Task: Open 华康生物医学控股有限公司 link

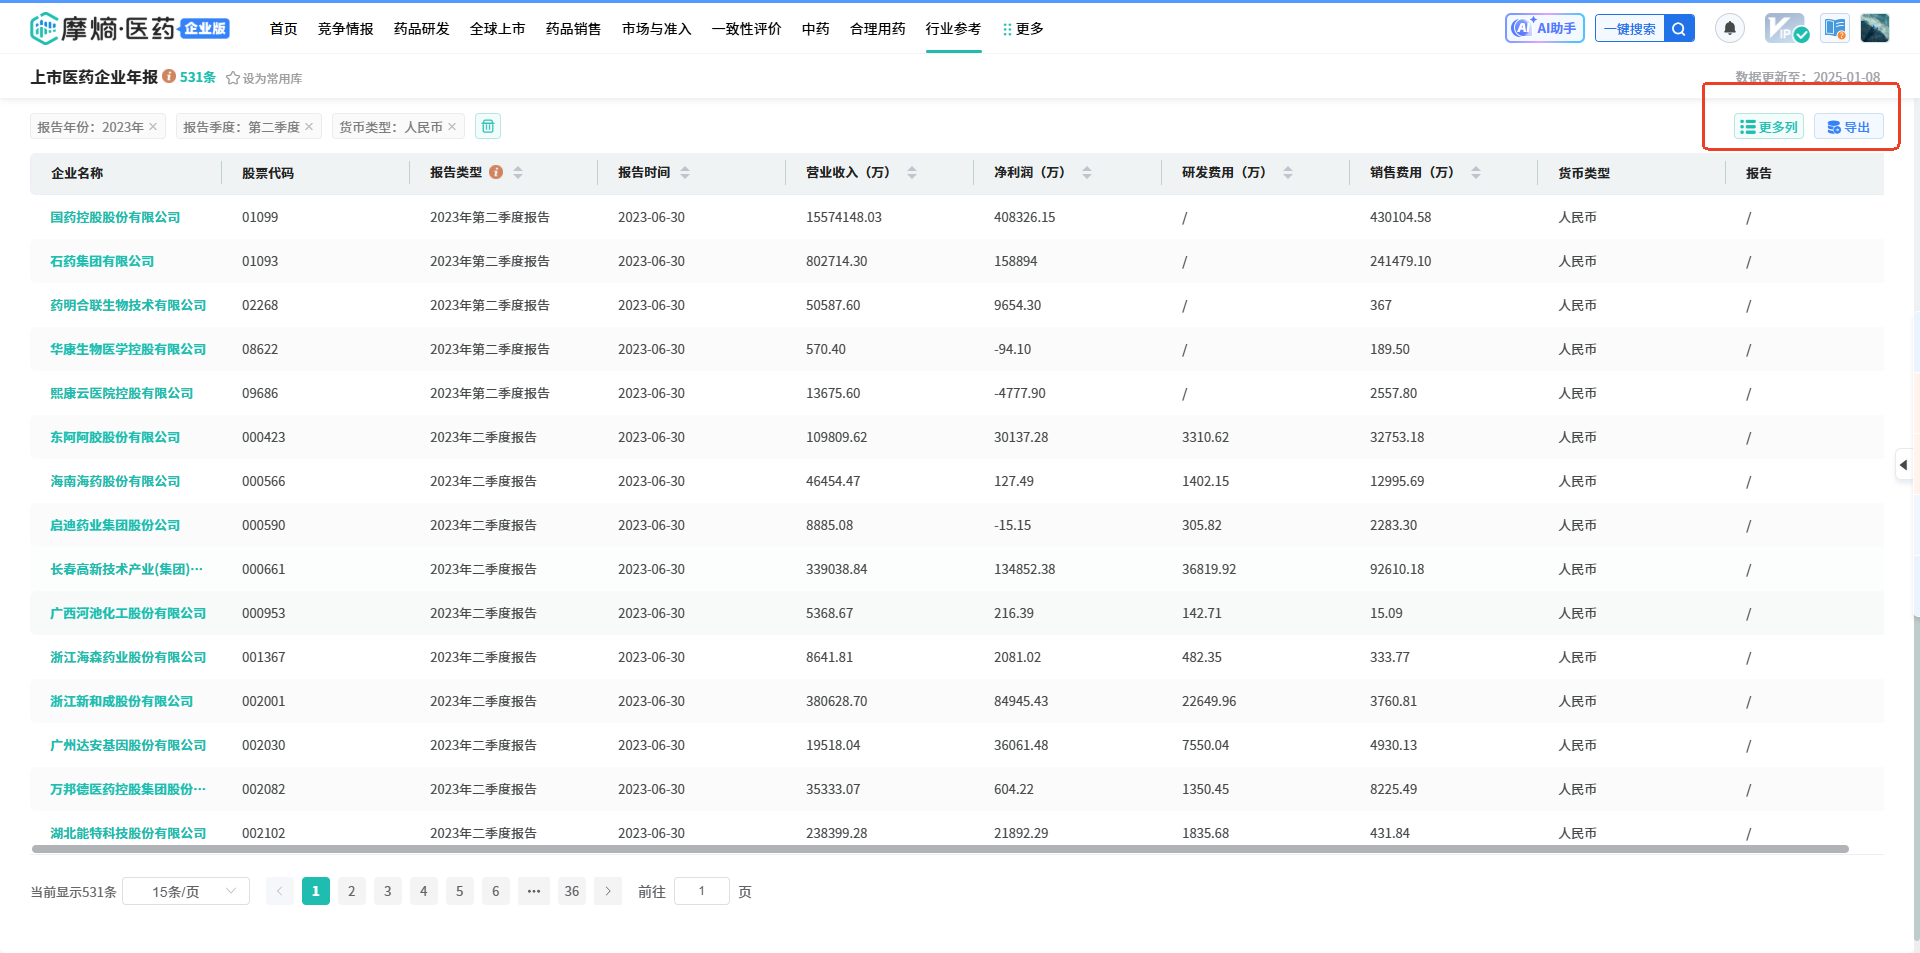Action: coord(128,349)
